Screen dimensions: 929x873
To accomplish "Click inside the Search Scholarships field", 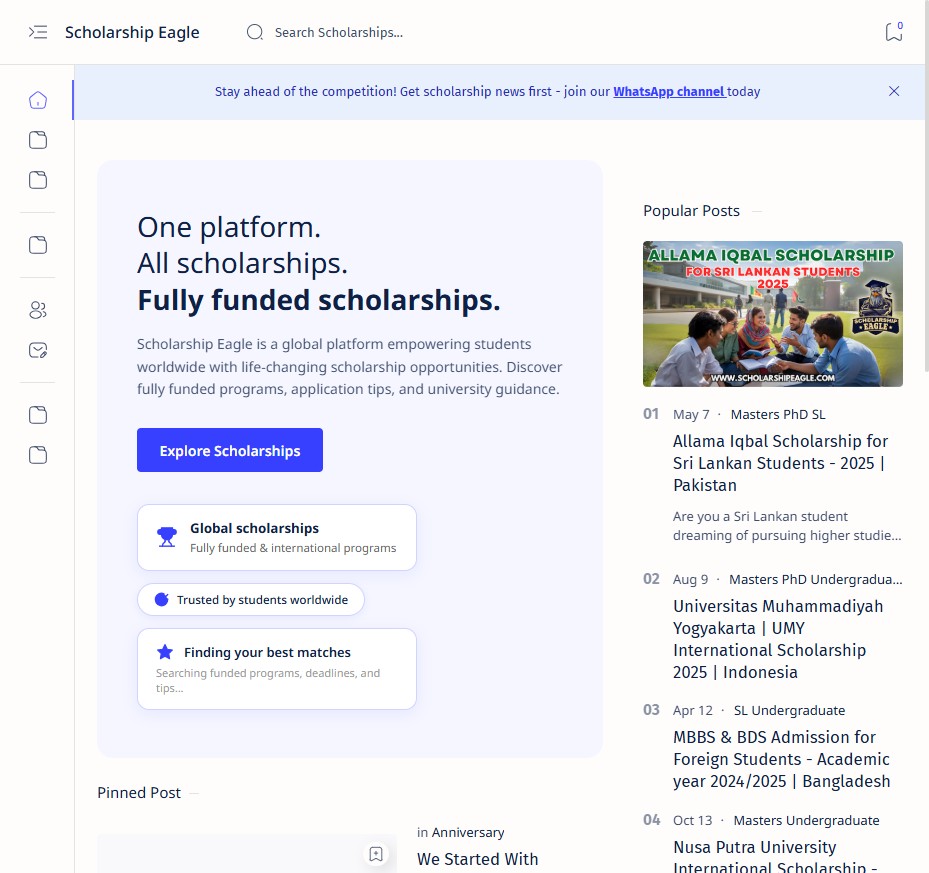I will point(340,32).
